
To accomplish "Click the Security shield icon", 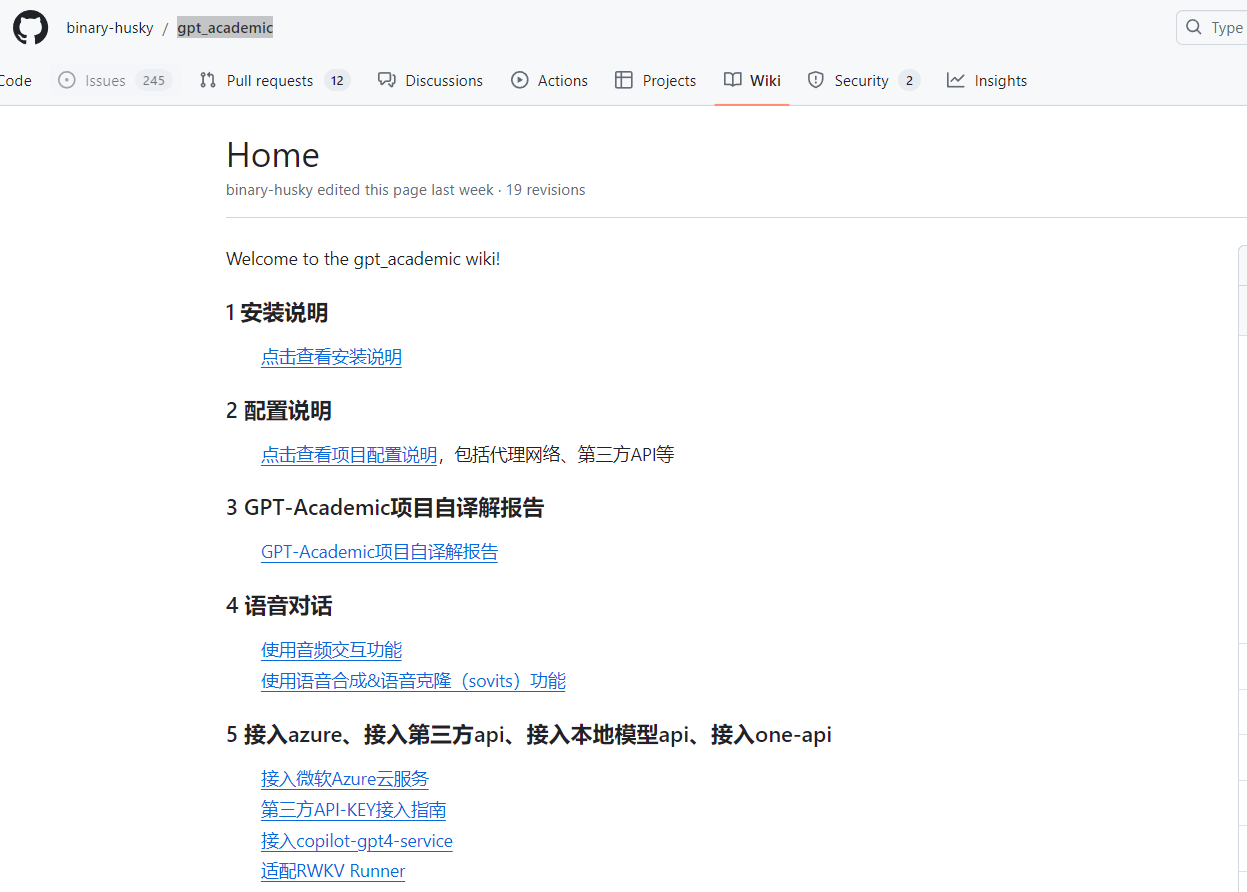I will [817, 80].
